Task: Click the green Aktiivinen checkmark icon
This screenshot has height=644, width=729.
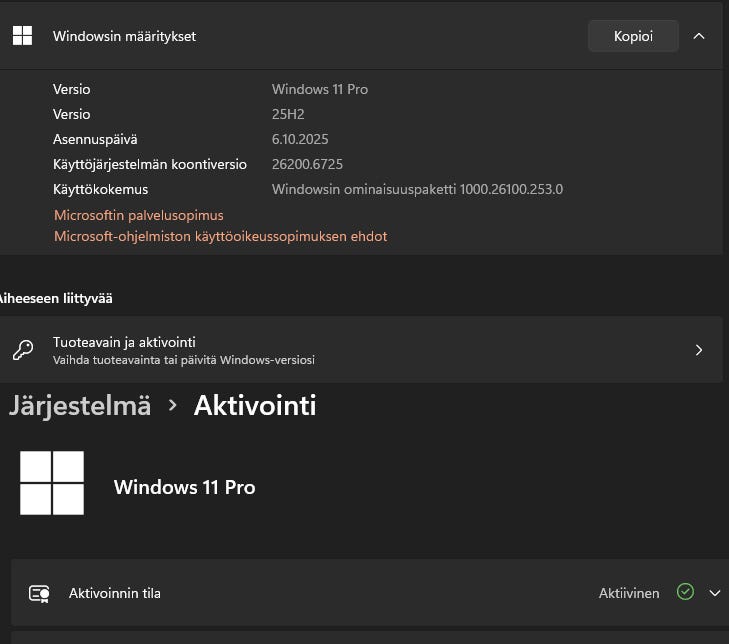Action: point(685,592)
